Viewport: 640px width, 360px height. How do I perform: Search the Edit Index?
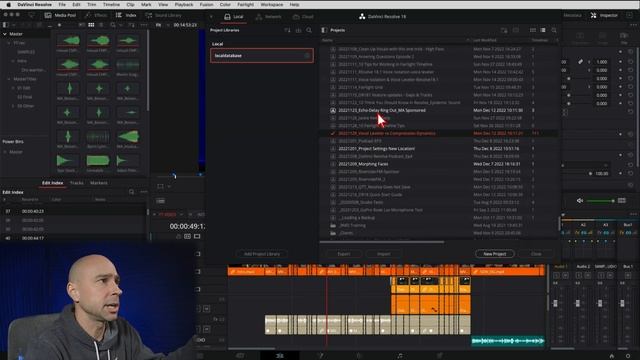point(131,192)
